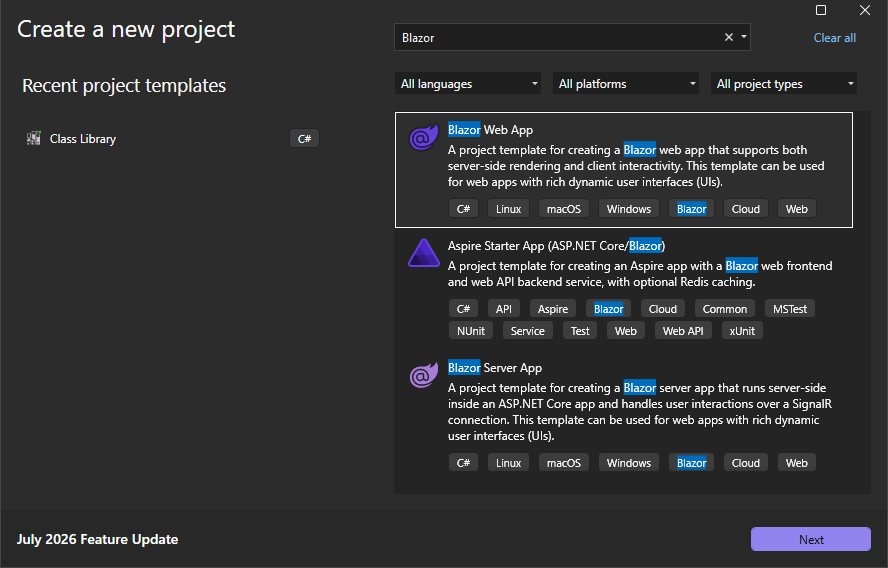Click the macOS tag under Blazor Web App
Viewport: 888px width, 568px height.
(x=564, y=209)
